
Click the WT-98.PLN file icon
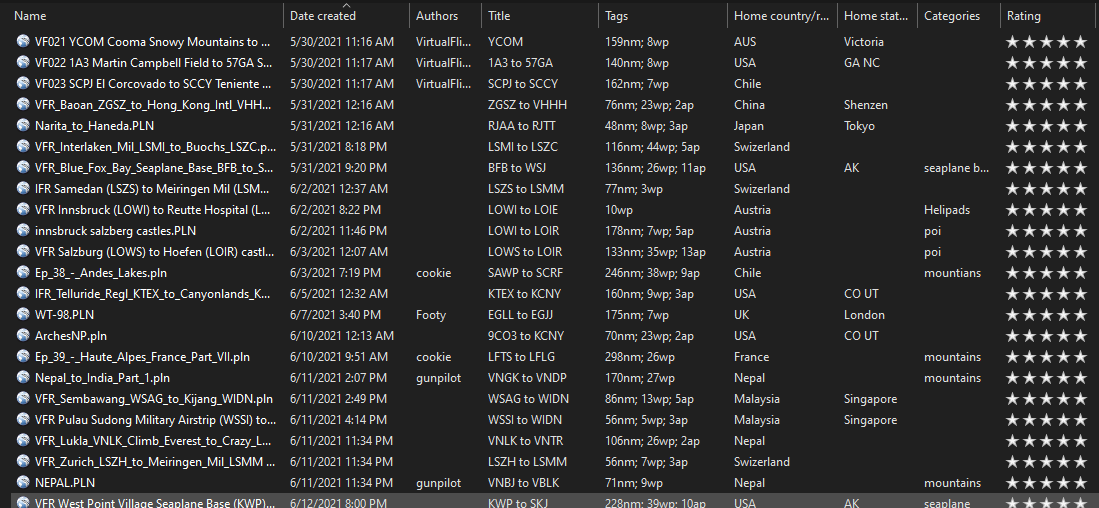pyautogui.click(x=23, y=315)
